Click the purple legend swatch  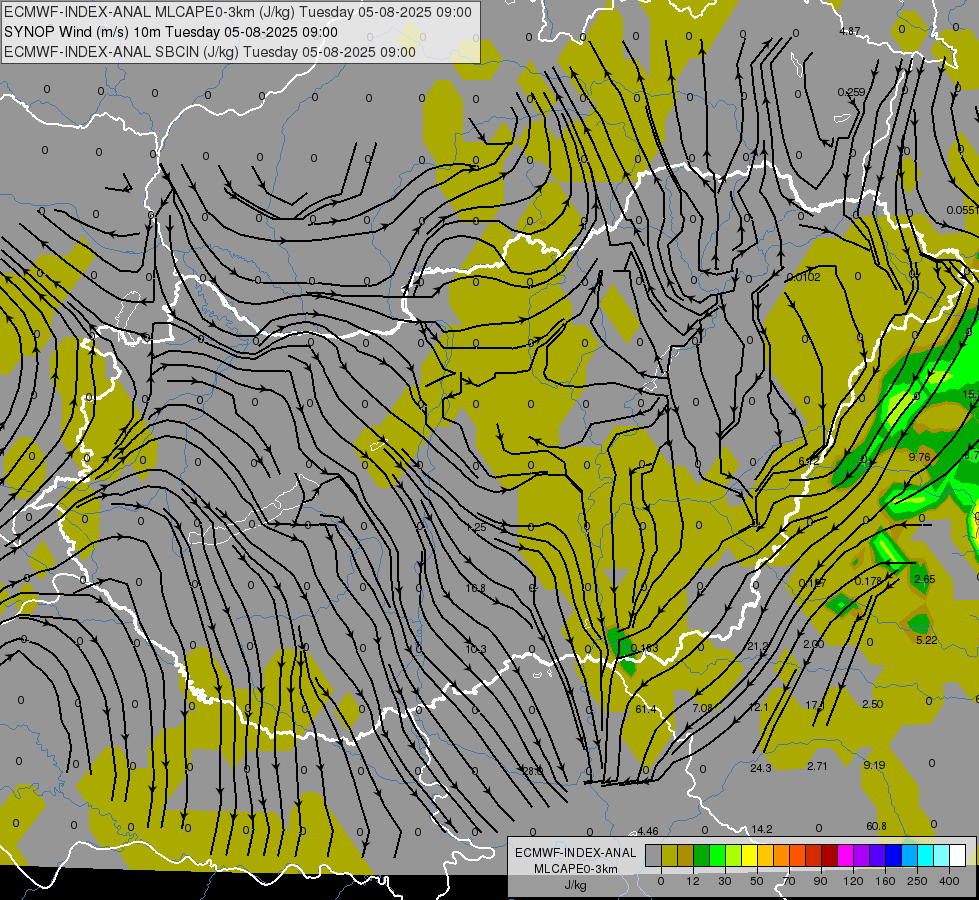coord(862,855)
